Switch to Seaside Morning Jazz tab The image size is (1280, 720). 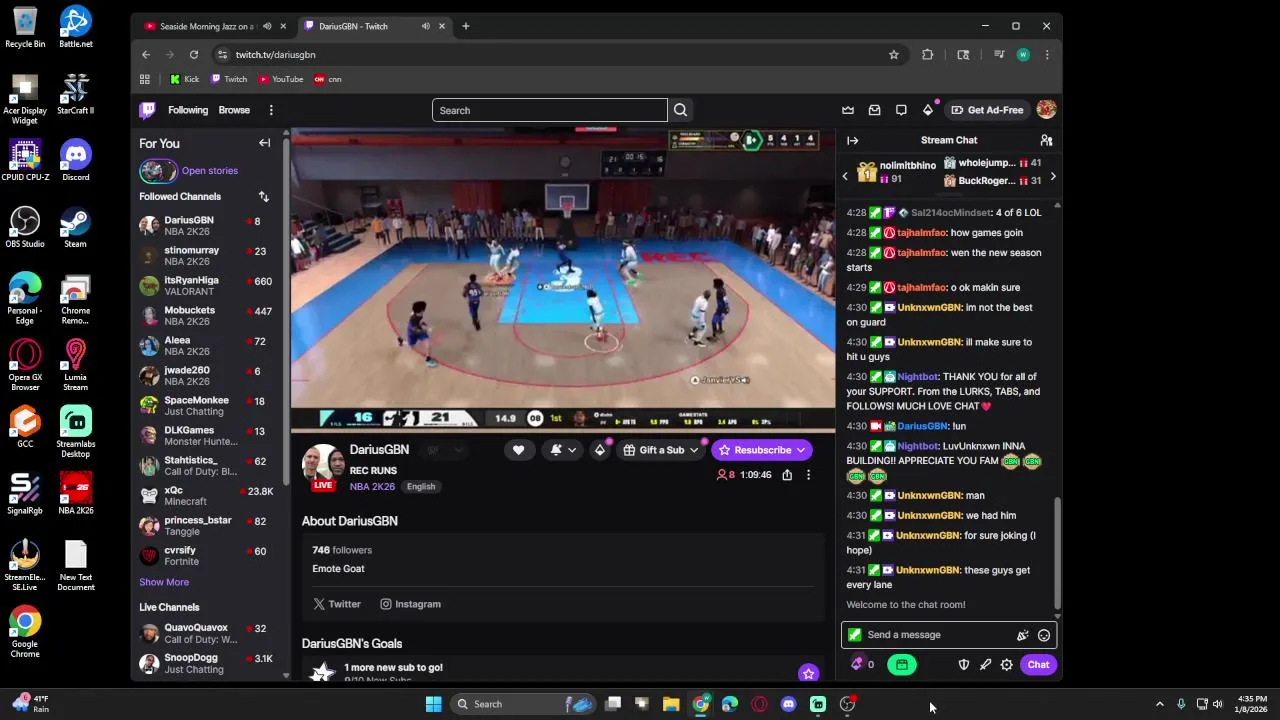click(x=214, y=26)
